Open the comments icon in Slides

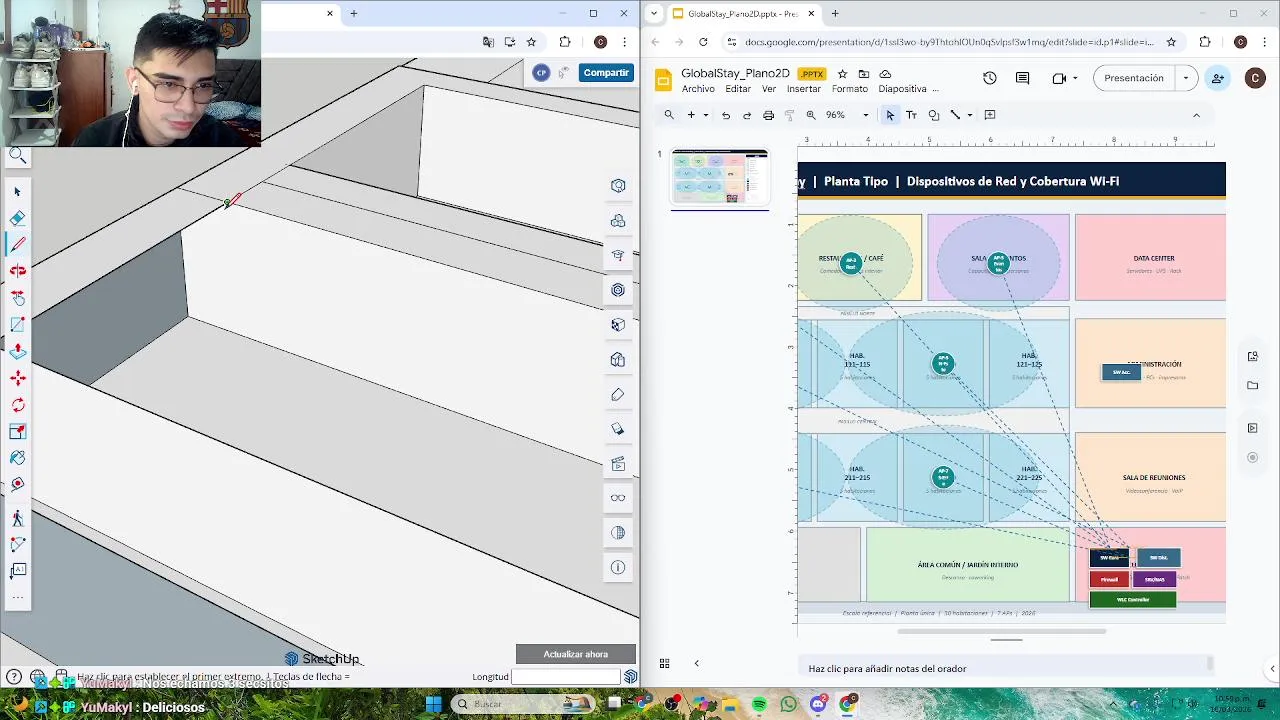(x=1022, y=78)
